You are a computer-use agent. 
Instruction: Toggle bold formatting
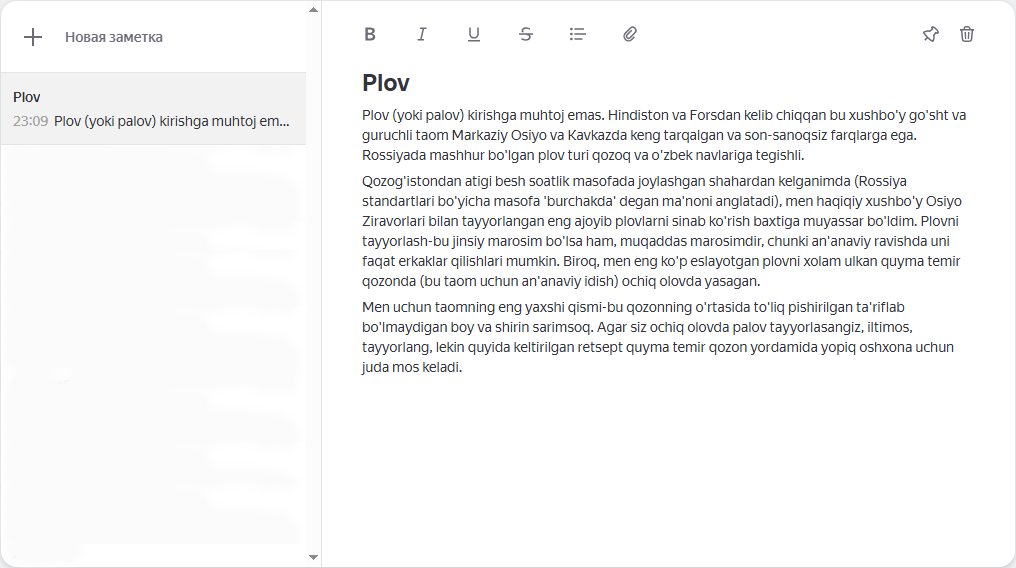coord(370,34)
